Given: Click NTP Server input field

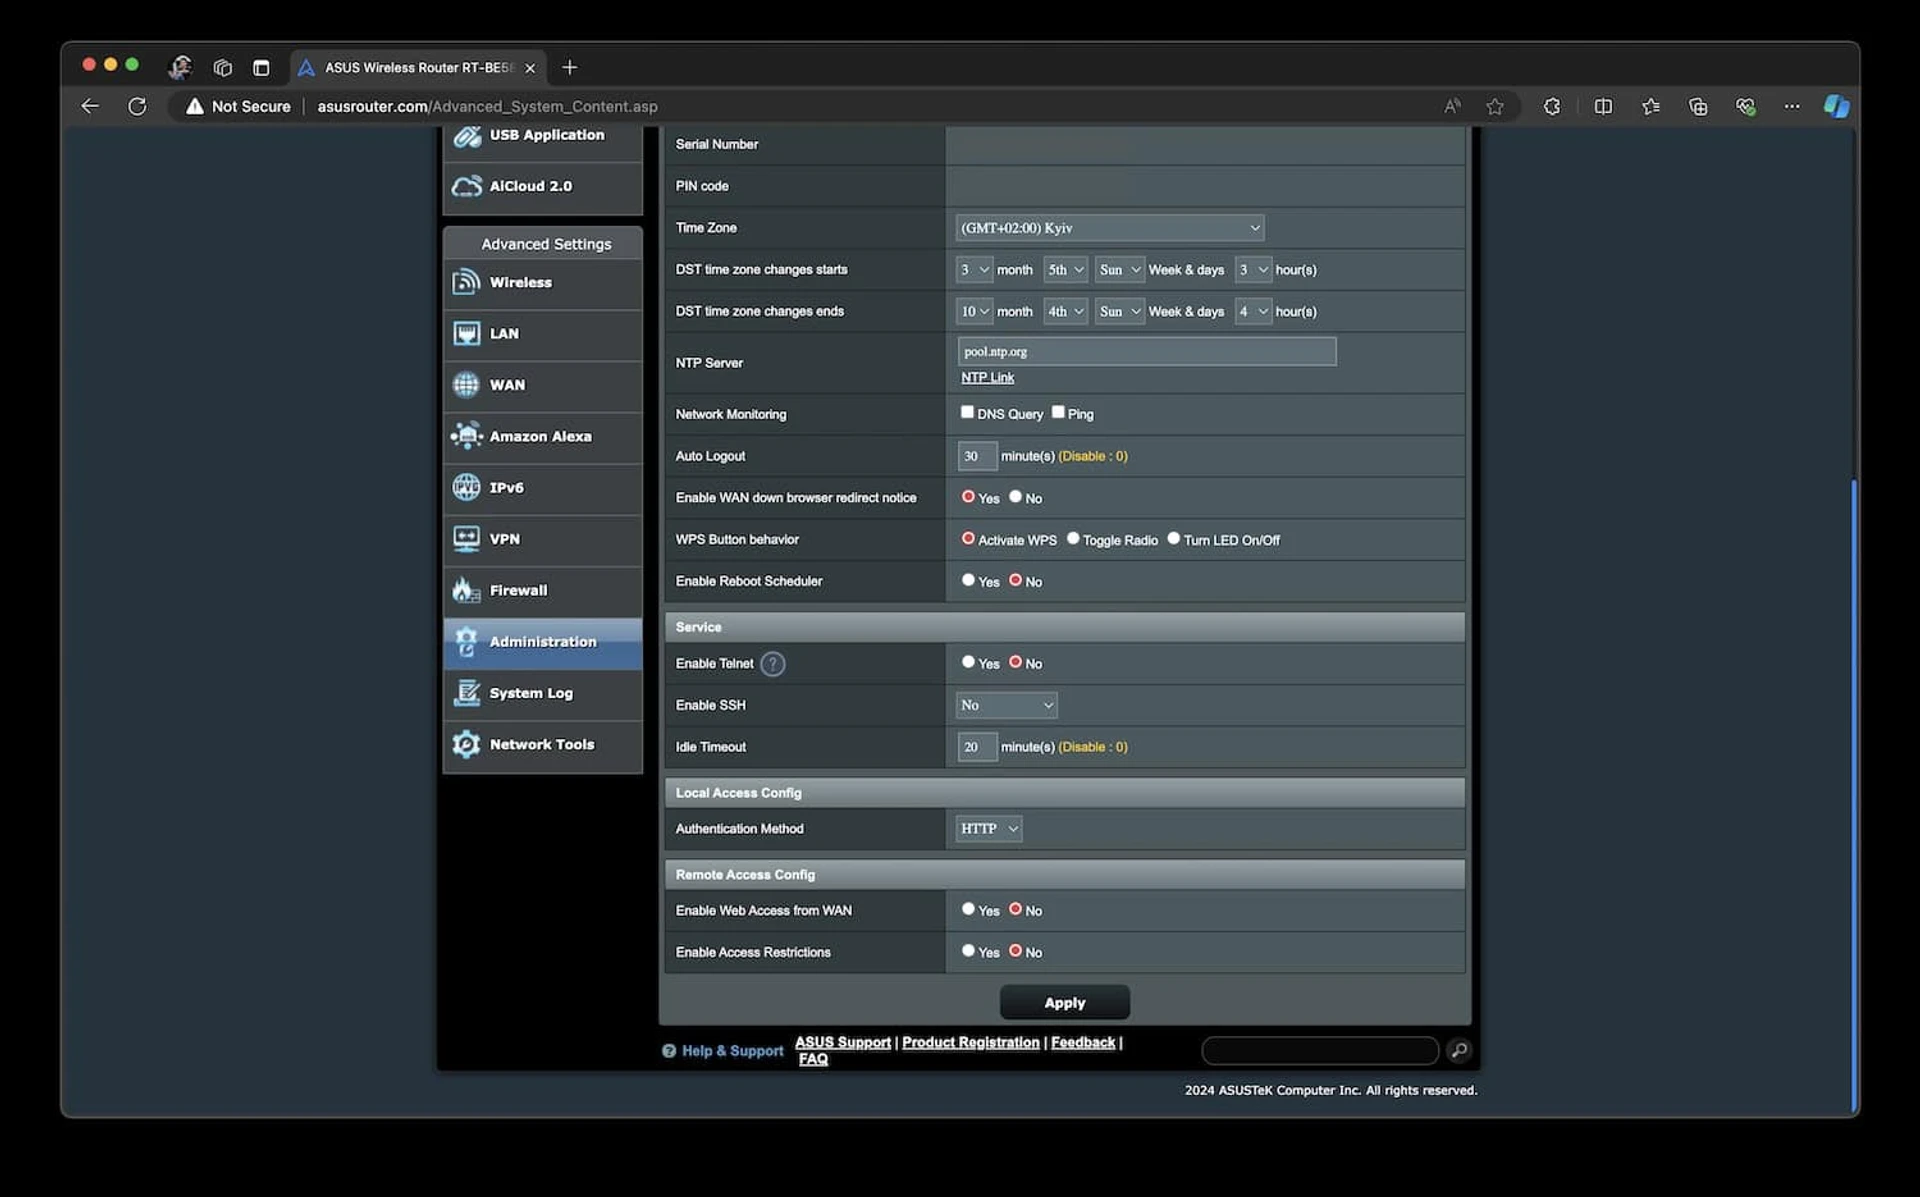Looking at the screenshot, I should pyautogui.click(x=1147, y=352).
